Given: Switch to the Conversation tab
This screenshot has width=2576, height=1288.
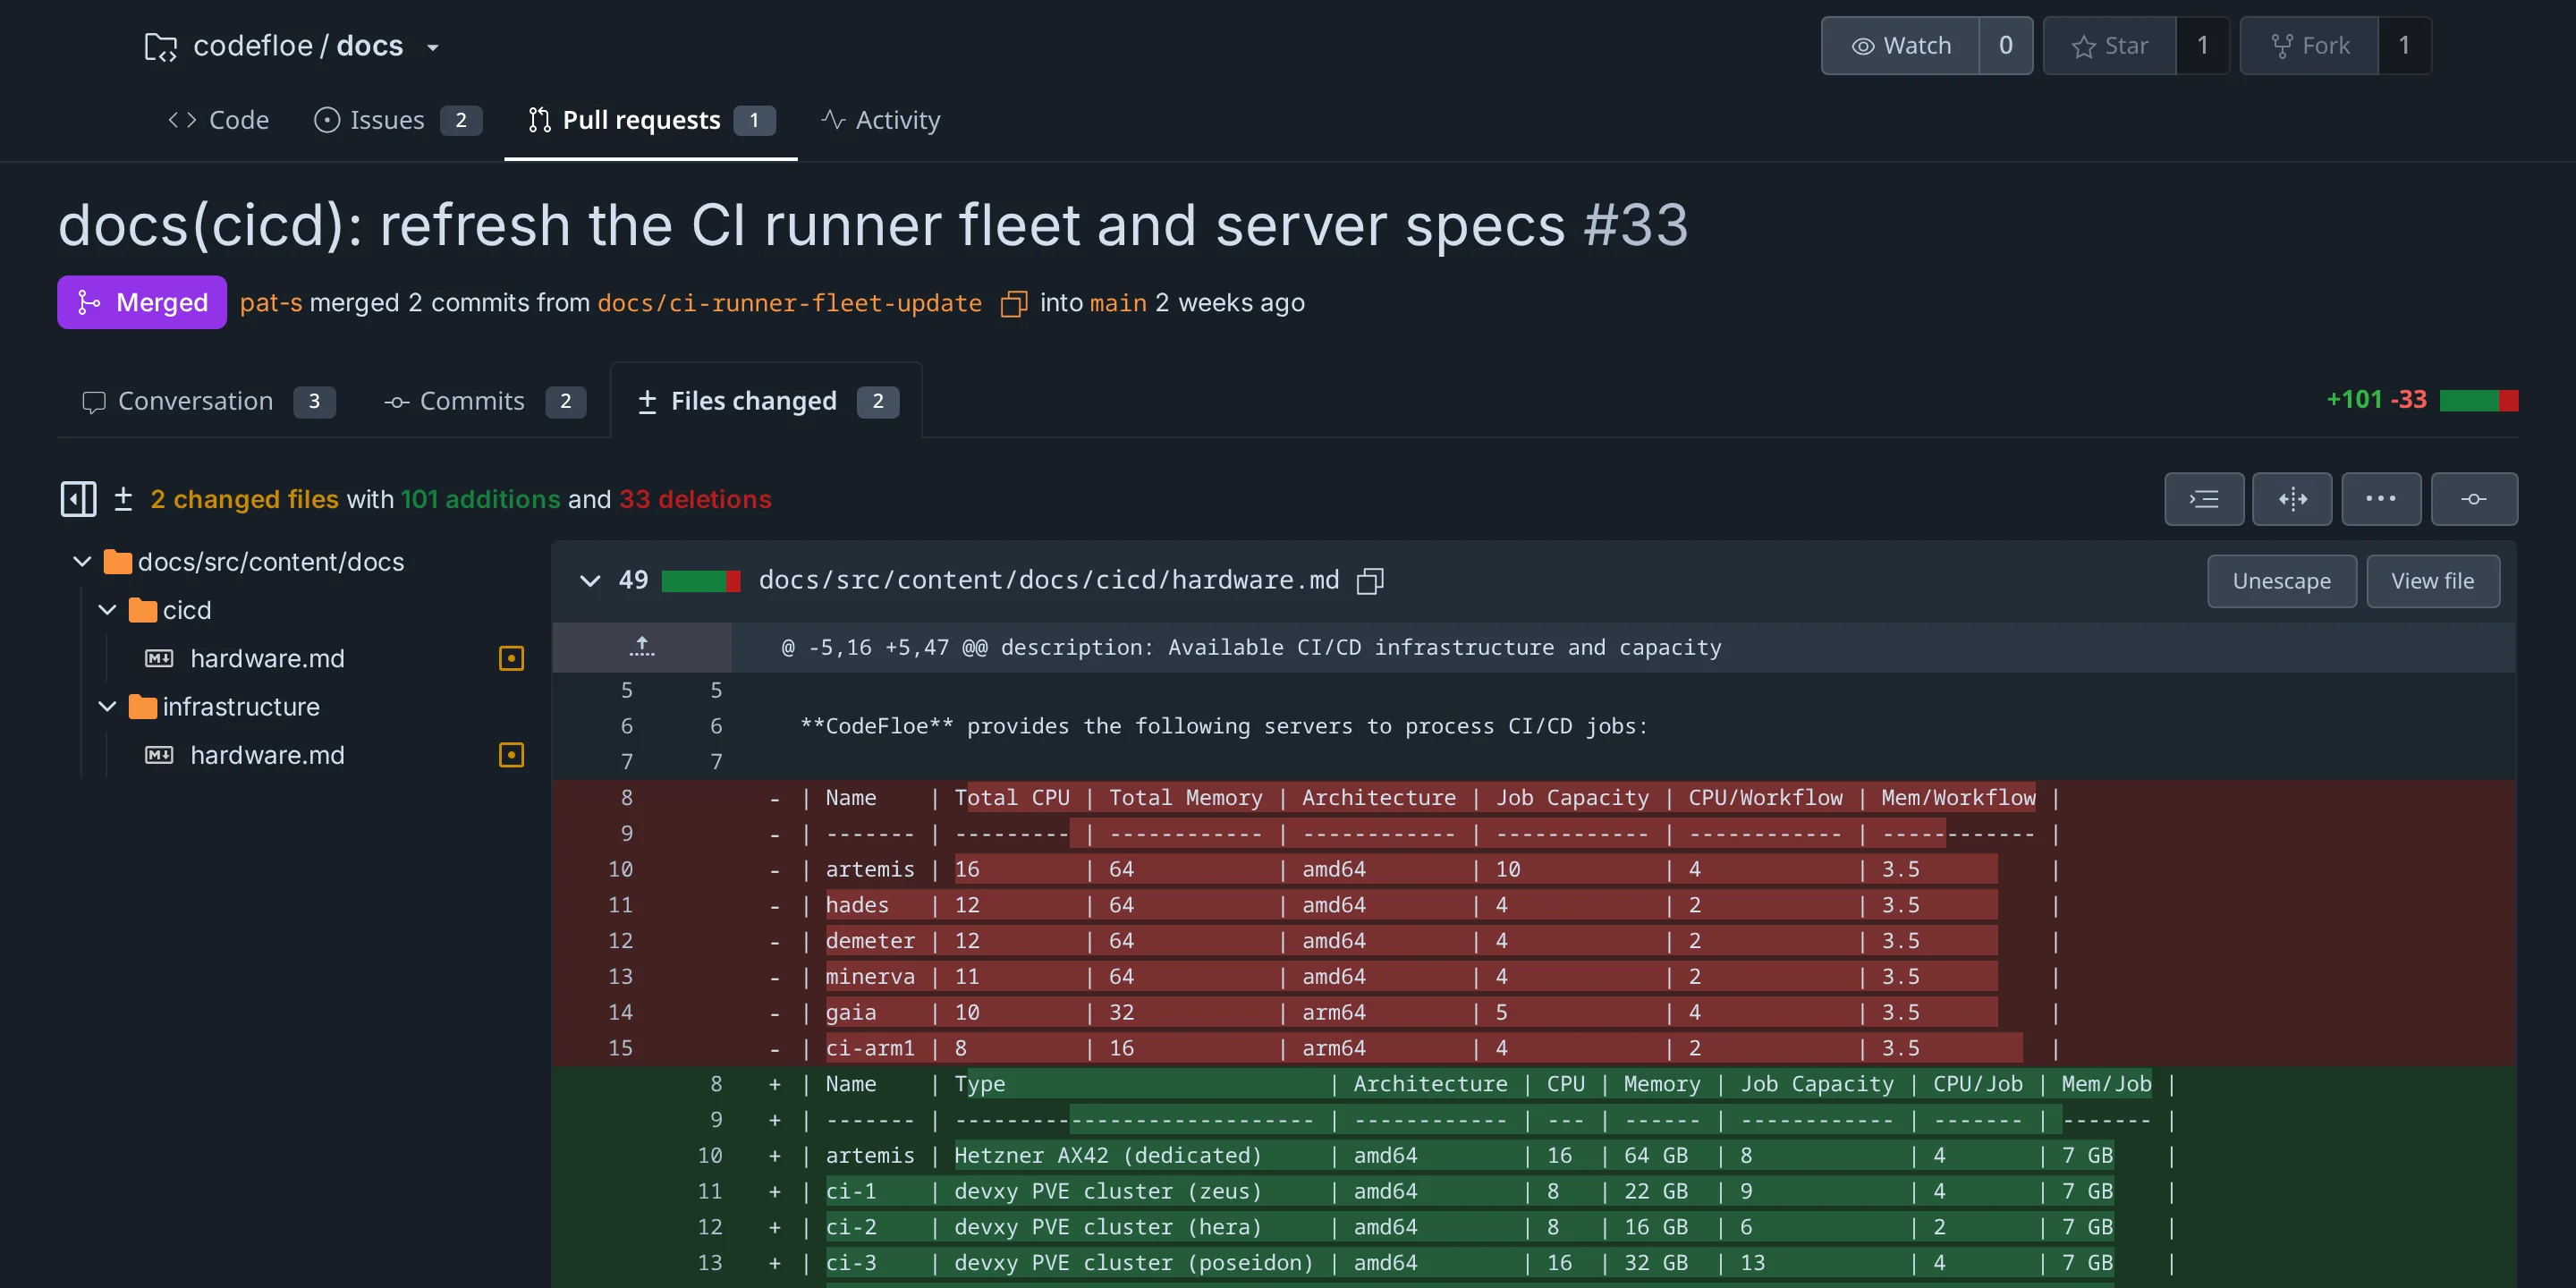Looking at the screenshot, I should pos(208,401).
